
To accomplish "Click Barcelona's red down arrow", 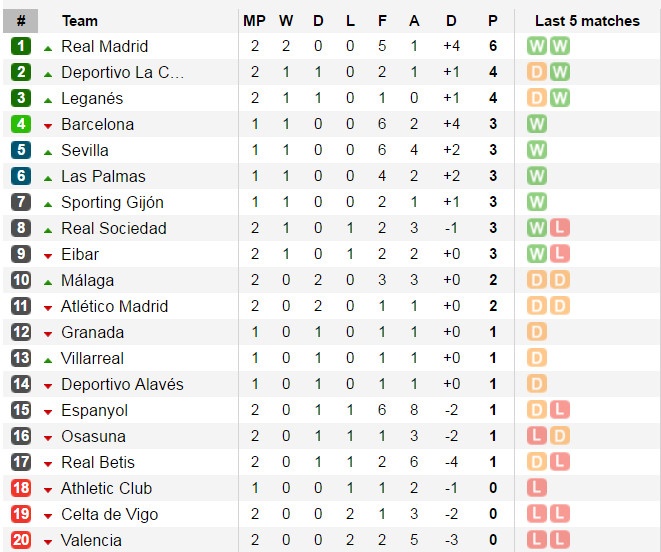I will [48, 125].
